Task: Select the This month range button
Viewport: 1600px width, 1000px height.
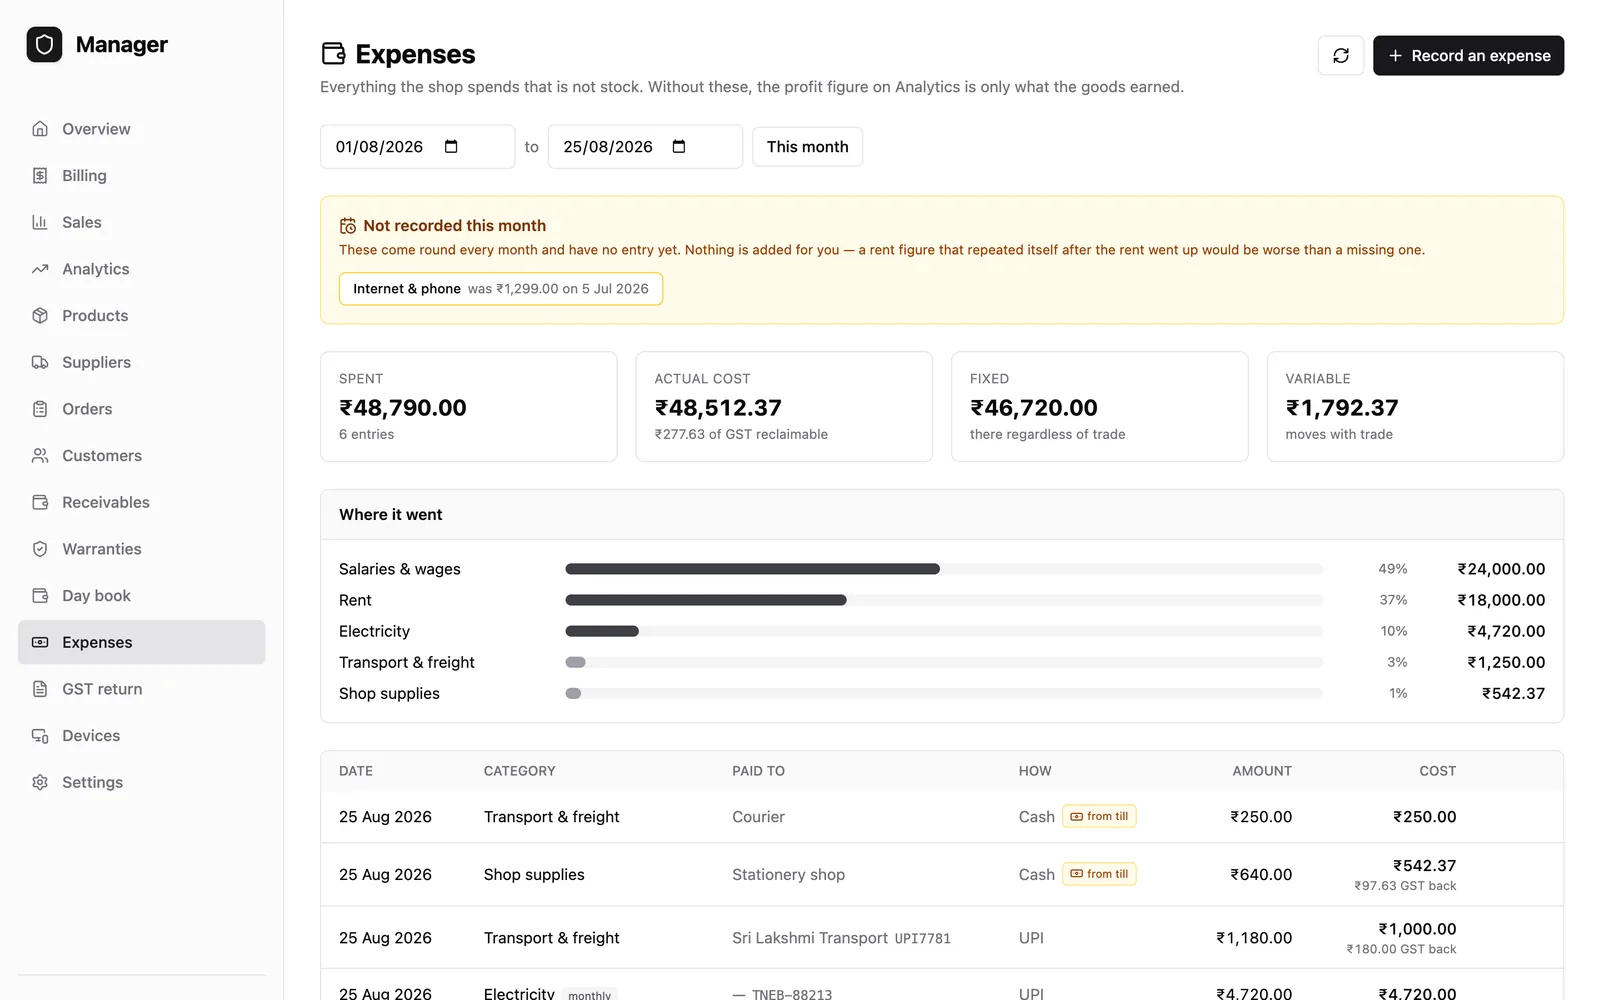Action: (807, 147)
